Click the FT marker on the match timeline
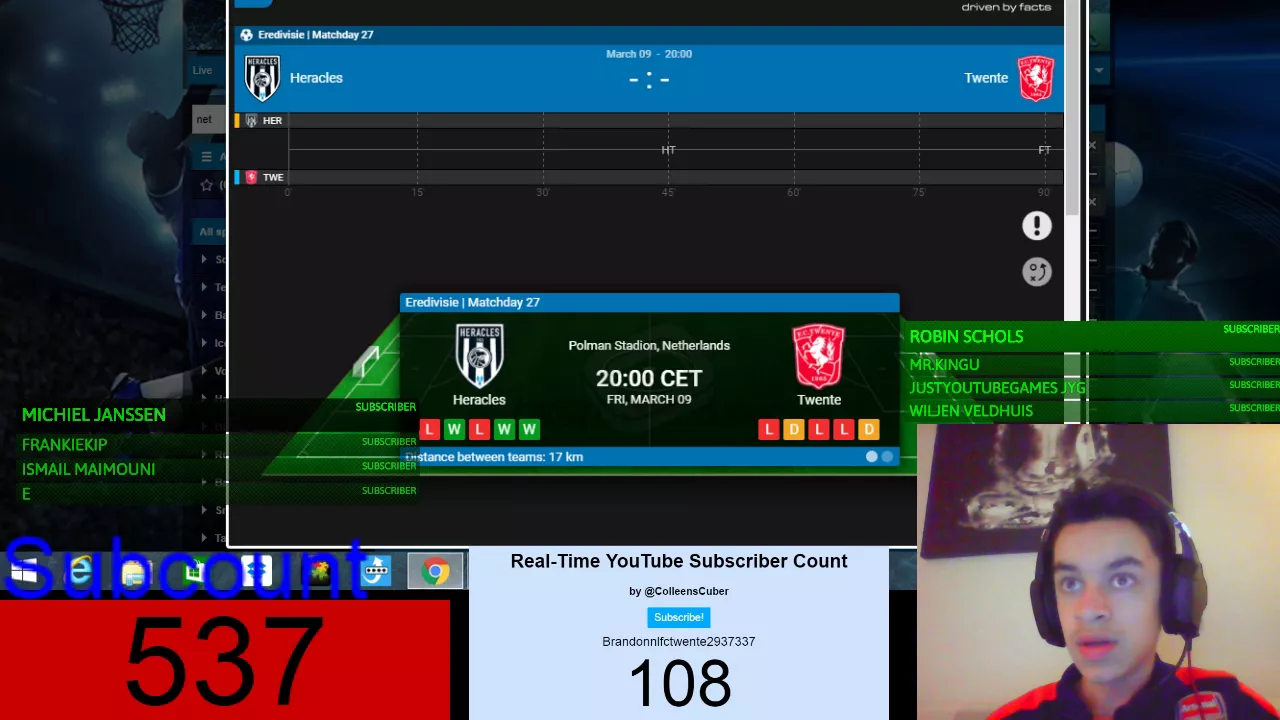Screen dimensions: 1280x720 click(x=1044, y=150)
